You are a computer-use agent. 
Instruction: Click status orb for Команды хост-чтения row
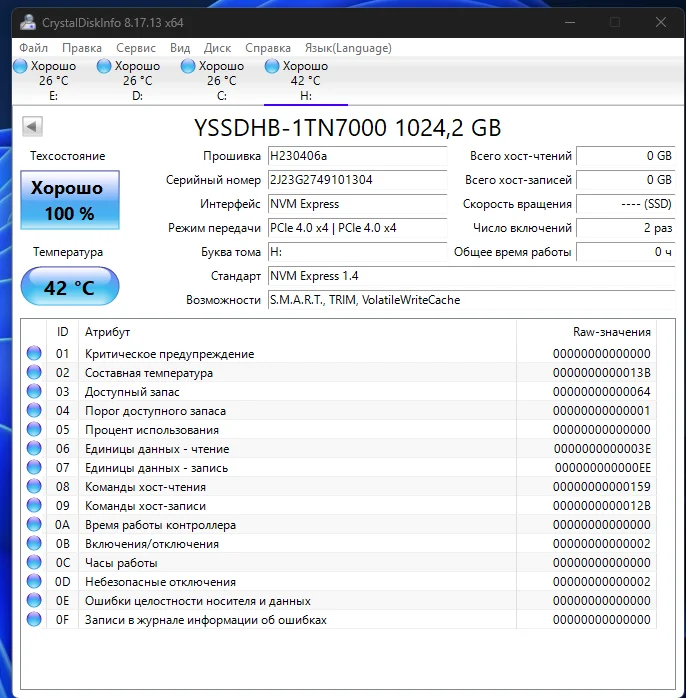[34, 487]
